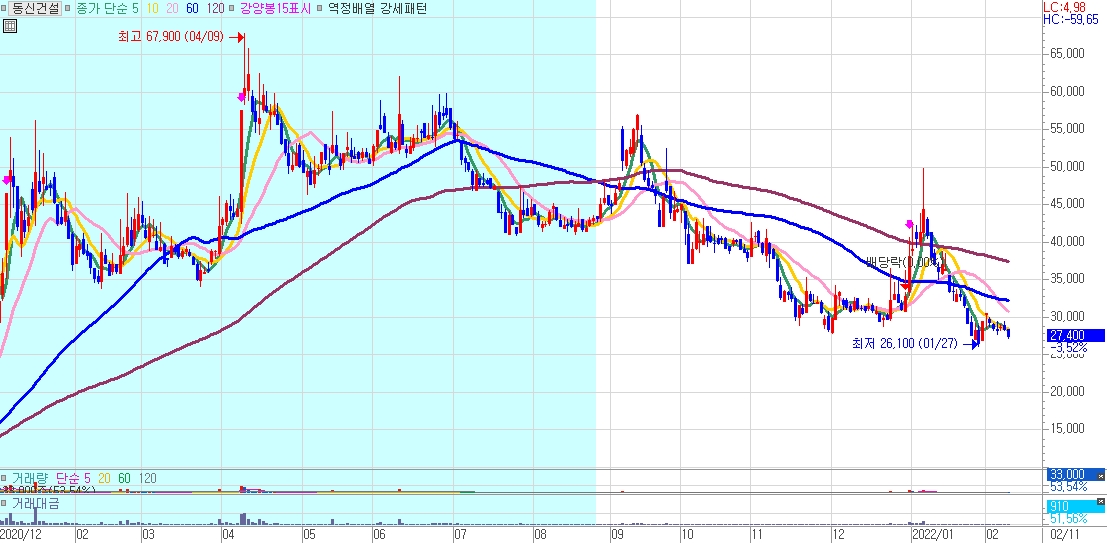
Task: Close the 거래대금 panel
Action: click(x=1101, y=501)
